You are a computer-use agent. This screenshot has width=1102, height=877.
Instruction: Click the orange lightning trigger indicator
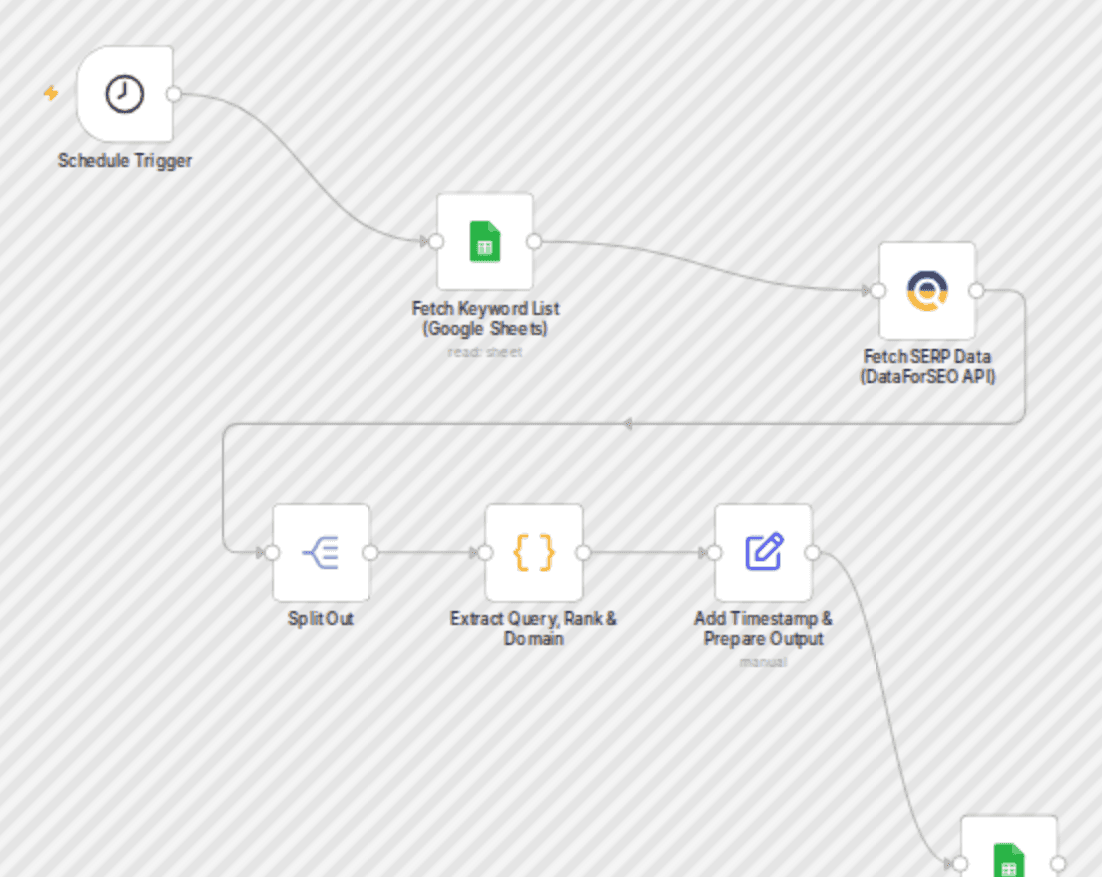point(51,93)
